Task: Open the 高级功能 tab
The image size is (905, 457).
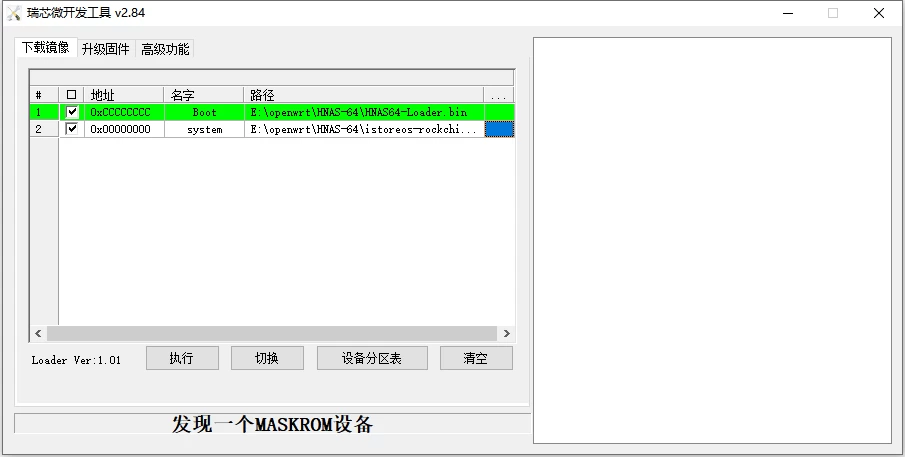Action: click(x=165, y=49)
